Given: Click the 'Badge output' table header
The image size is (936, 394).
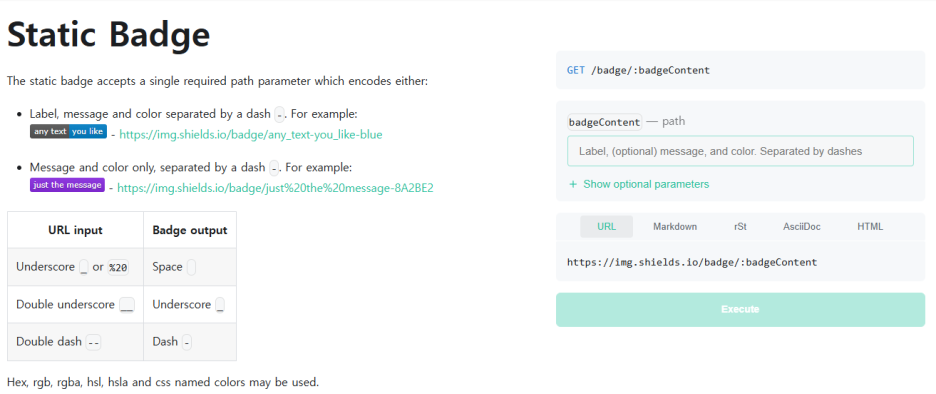Looking at the screenshot, I should coord(190,230).
